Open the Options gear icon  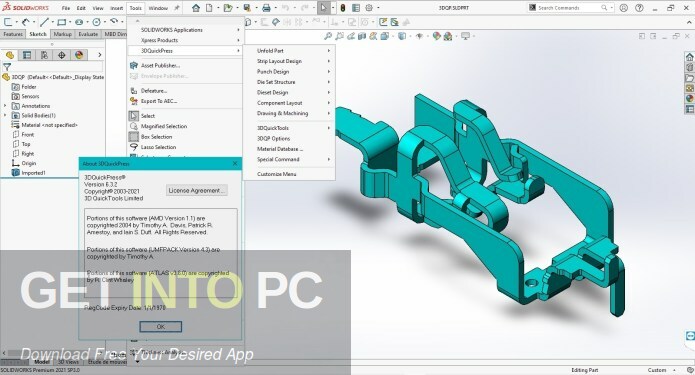pyautogui.click(x=369, y=8)
